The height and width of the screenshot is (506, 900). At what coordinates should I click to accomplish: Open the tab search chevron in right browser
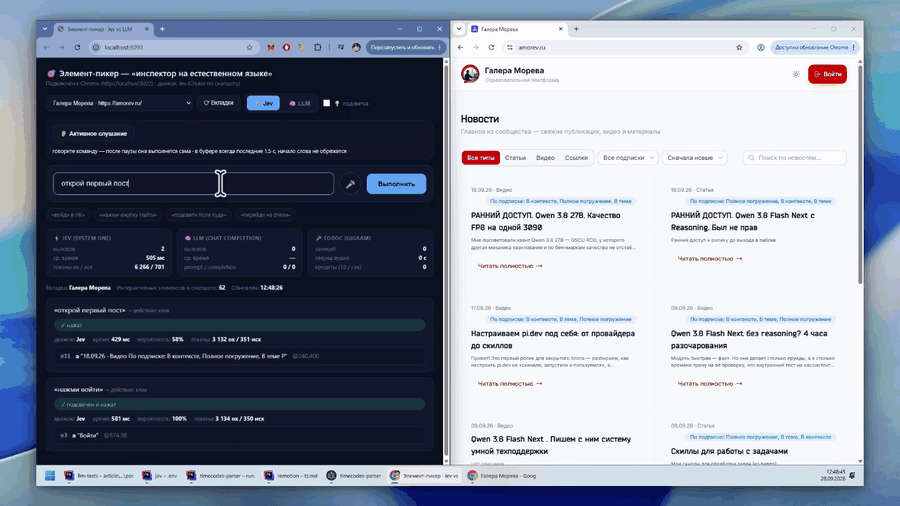459,29
